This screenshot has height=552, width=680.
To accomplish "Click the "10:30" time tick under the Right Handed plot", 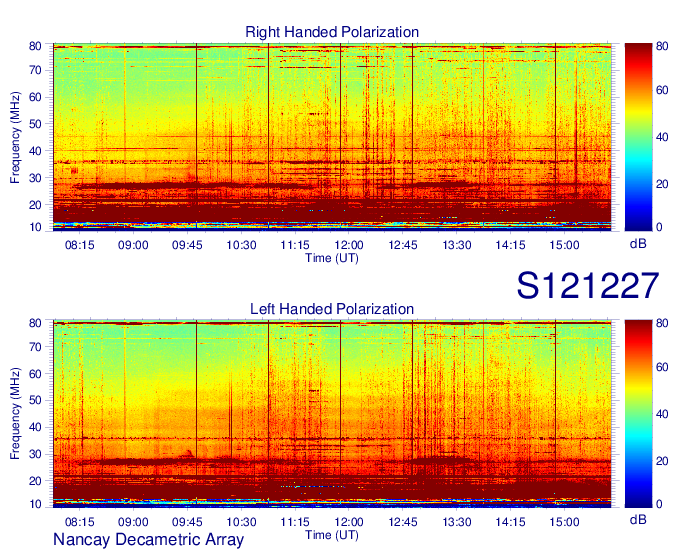I will click(241, 245).
